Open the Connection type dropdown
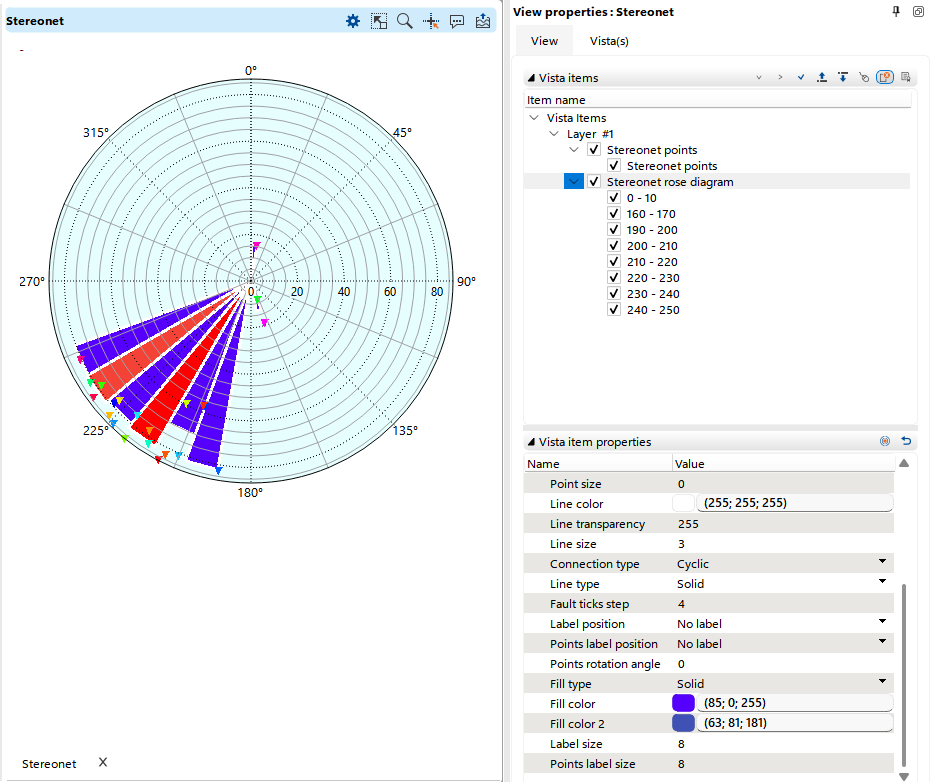This screenshot has height=782, width=935. pyautogui.click(x=880, y=563)
